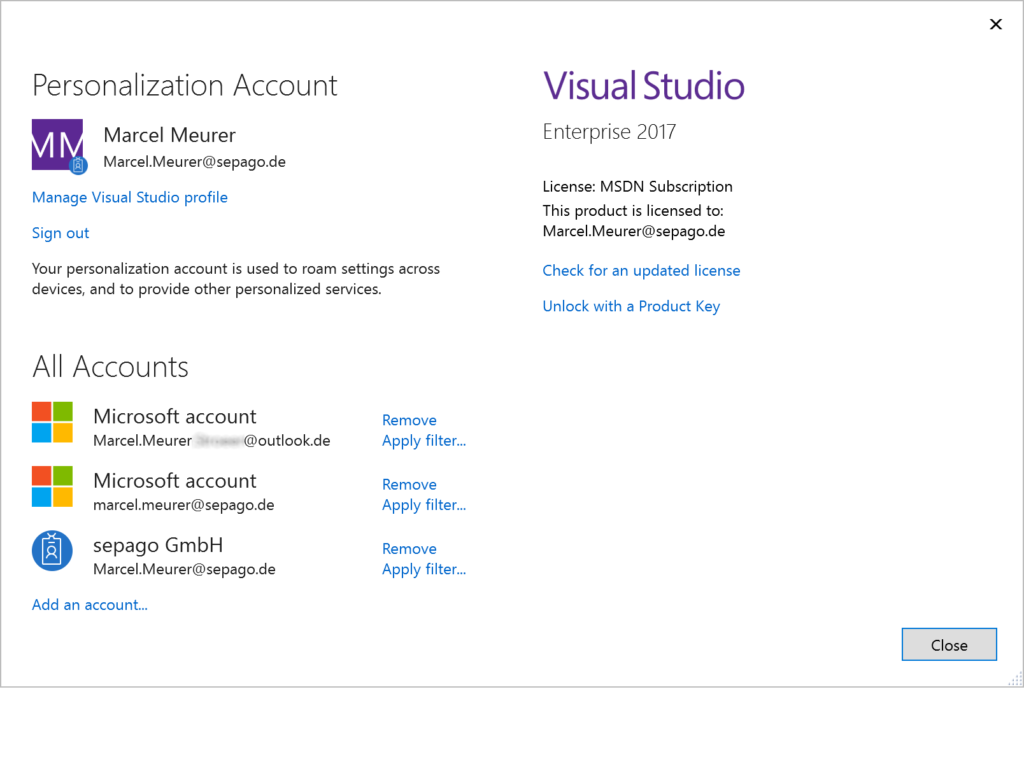This screenshot has width=1024, height=764.
Task: Apply filter to marcel.meurer@sepago.de Microsoft account
Action: (424, 505)
